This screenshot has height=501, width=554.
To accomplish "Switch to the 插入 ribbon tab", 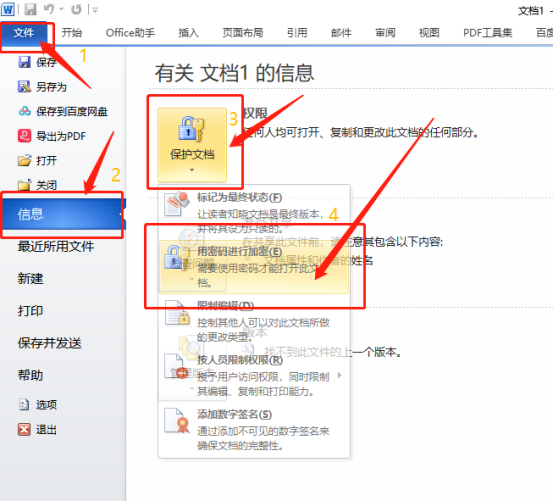I will 188,33.
